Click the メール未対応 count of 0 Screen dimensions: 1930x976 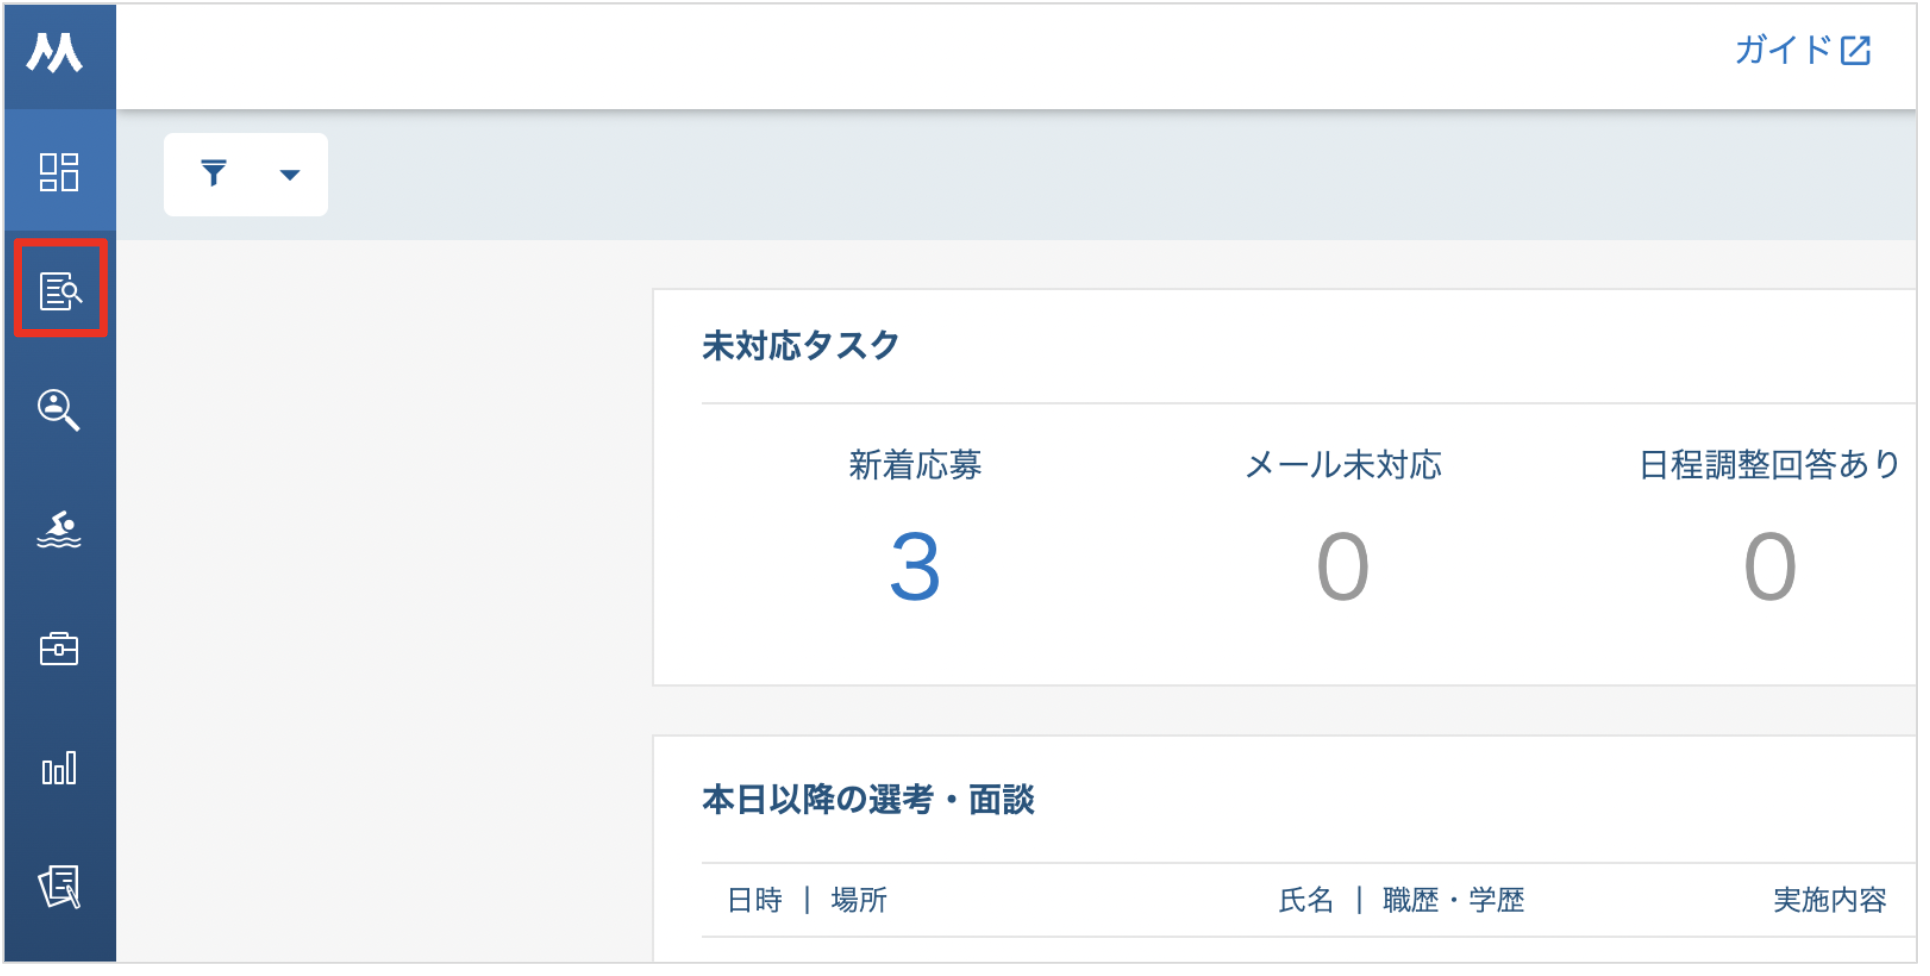[x=1343, y=568]
